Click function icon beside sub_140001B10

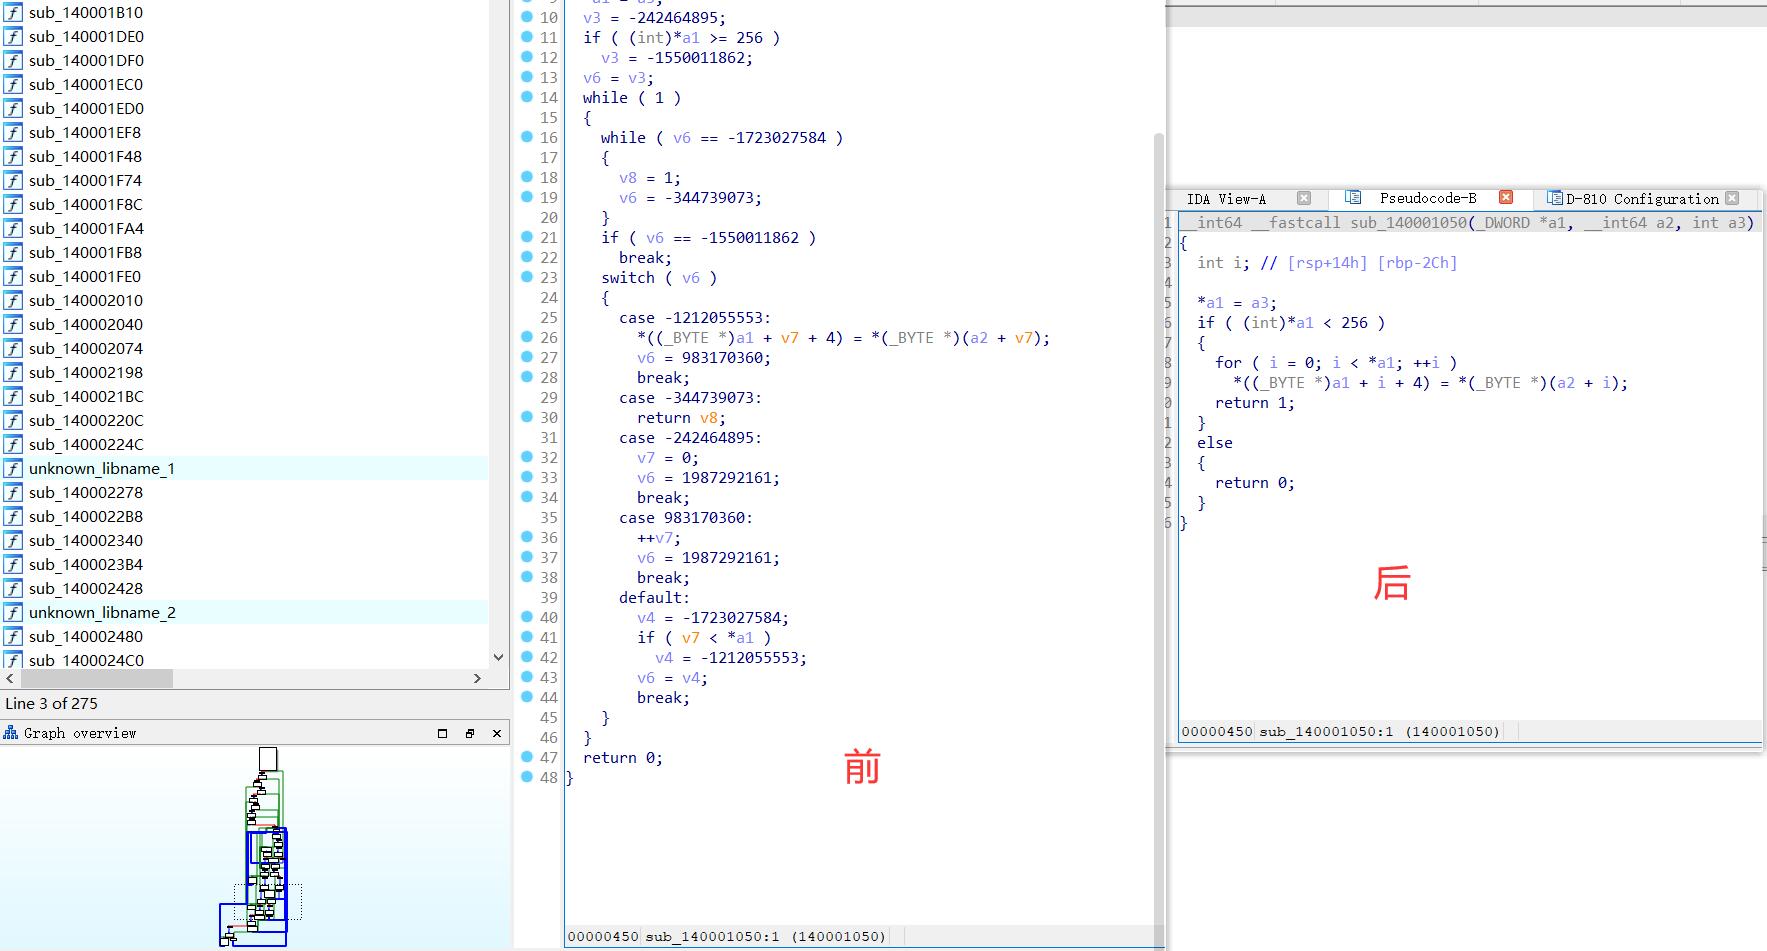click(x=13, y=13)
